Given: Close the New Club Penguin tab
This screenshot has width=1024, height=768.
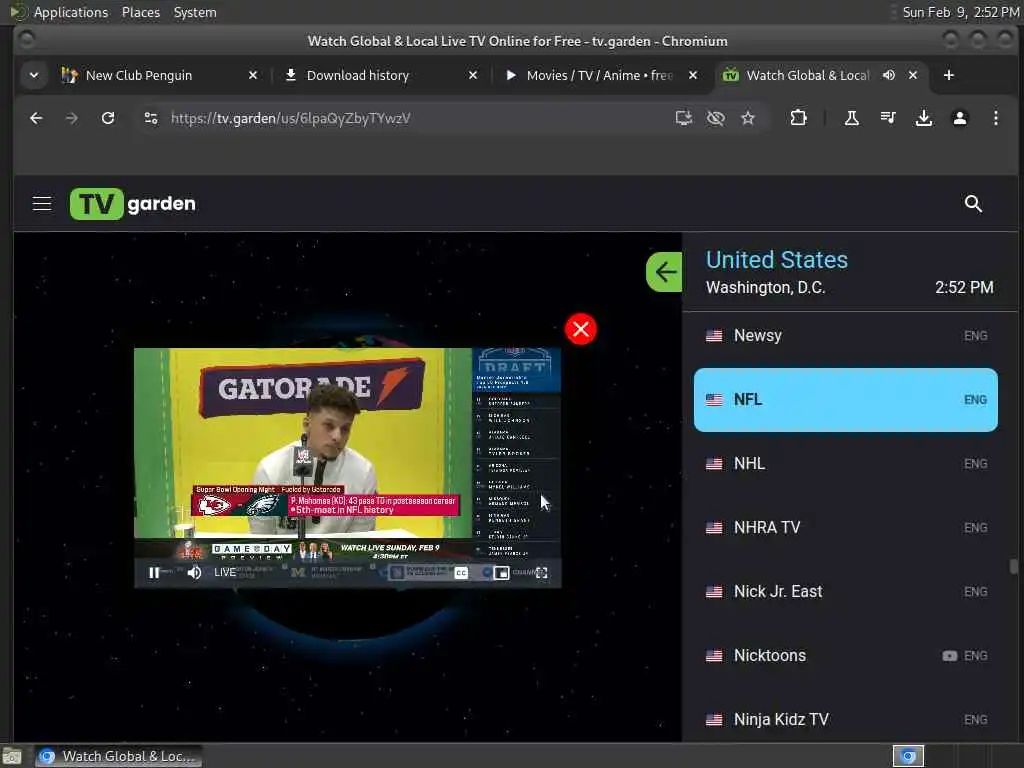Looking at the screenshot, I should (253, 76).
